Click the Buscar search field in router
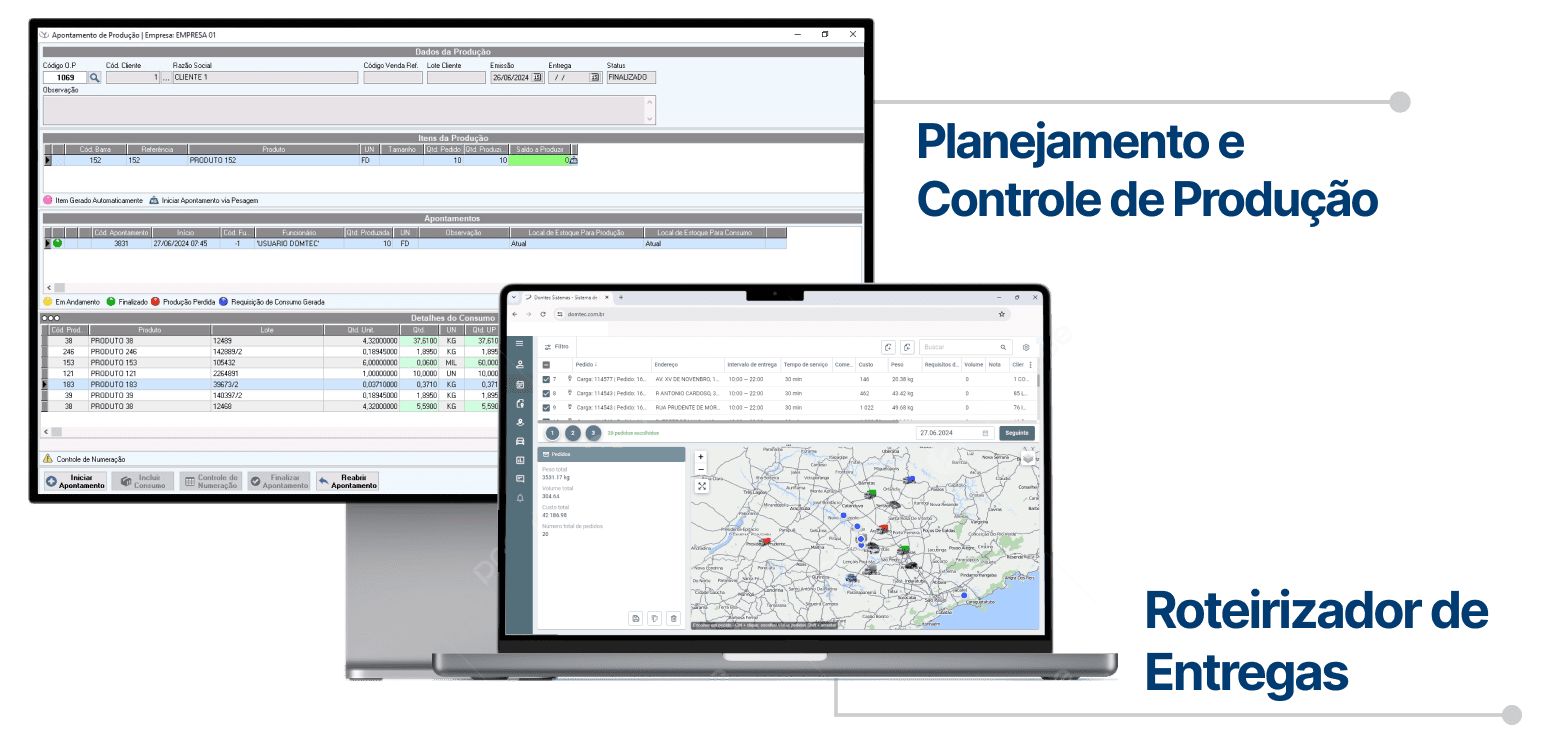Image resolution: width=1546 pixels, height=732 pixels. [x=964, y=347]
